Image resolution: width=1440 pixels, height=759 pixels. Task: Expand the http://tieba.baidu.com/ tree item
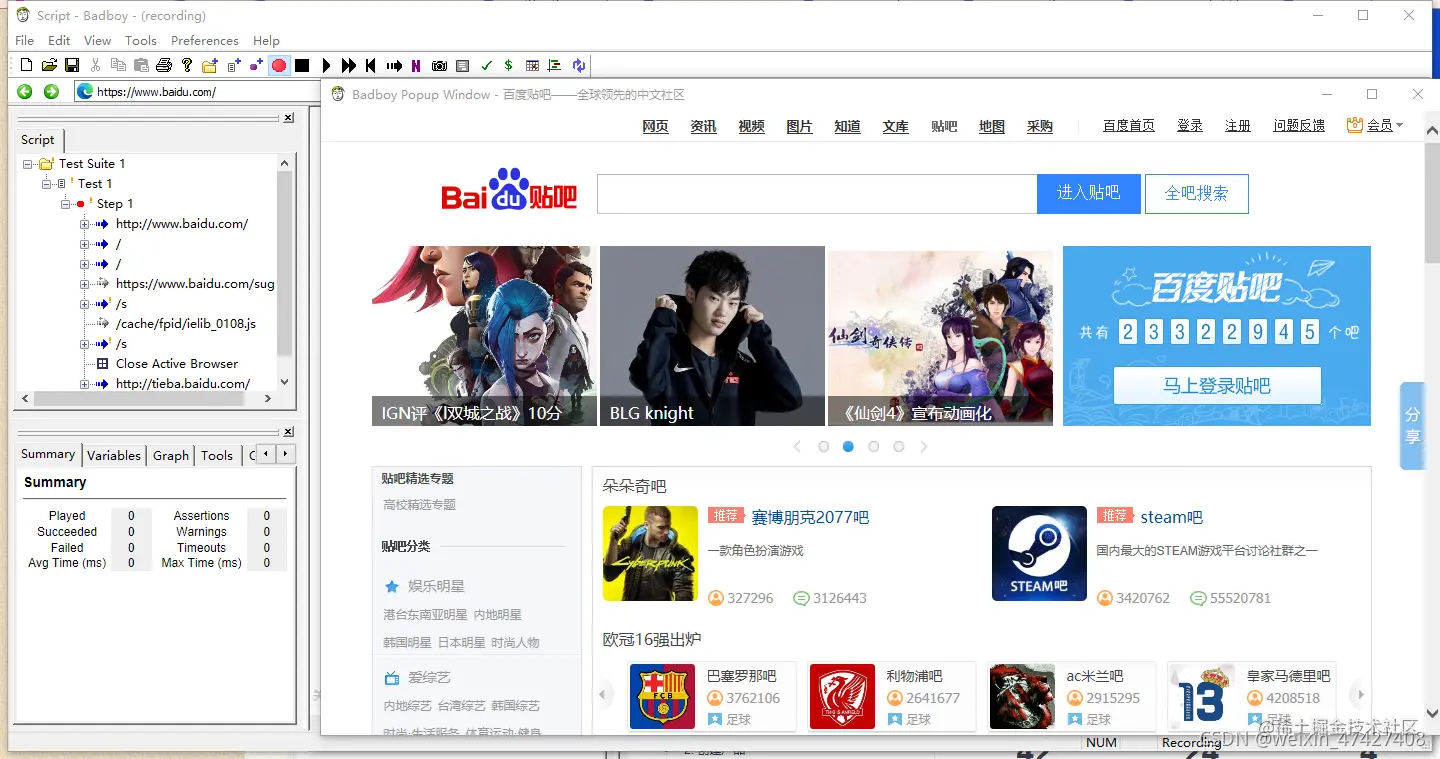coord(86,383)
